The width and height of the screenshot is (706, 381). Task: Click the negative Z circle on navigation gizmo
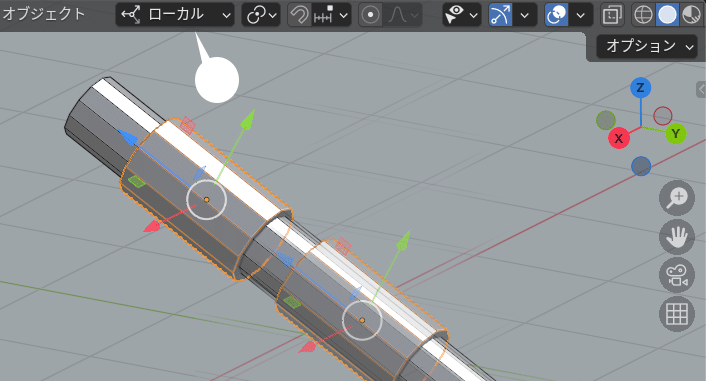coord(641,166)
